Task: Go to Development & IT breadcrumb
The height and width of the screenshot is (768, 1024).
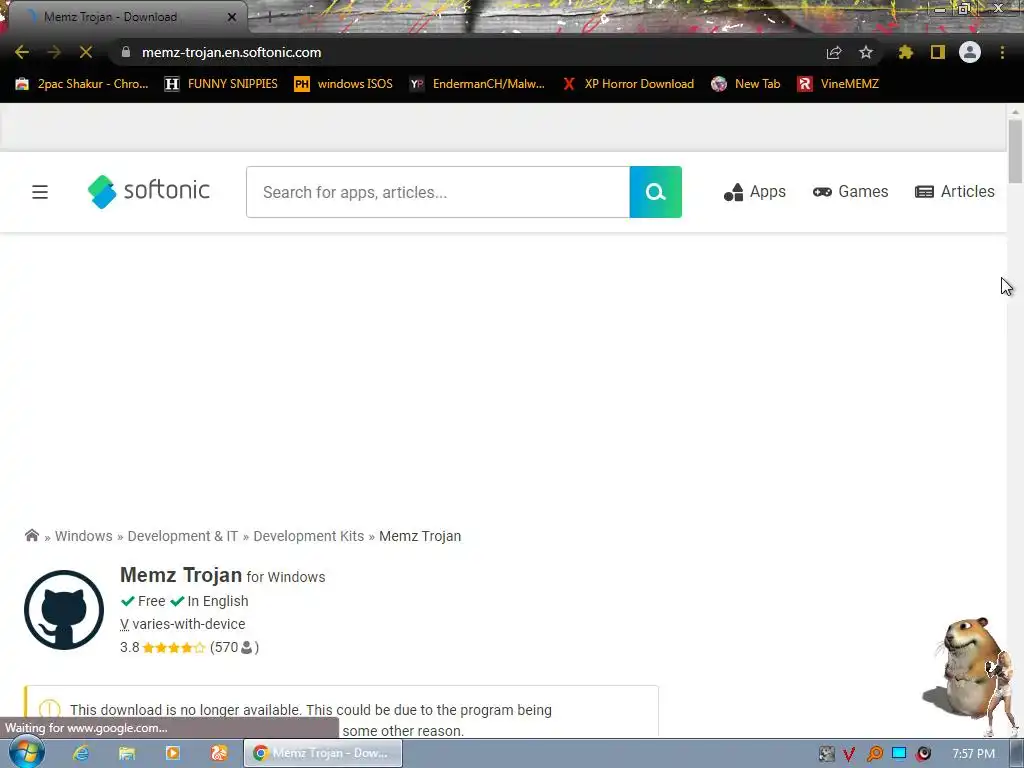Action: (x=182, y=536)
